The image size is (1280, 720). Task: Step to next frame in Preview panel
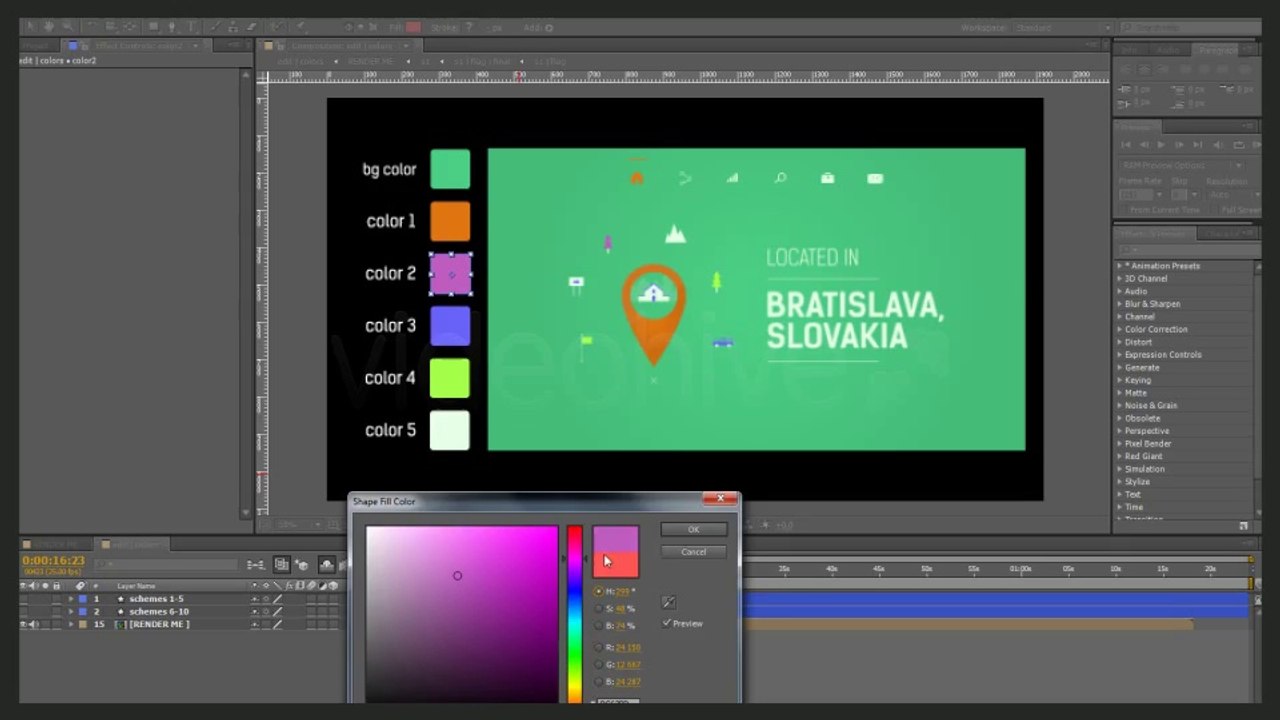(x=1177, y=145)
